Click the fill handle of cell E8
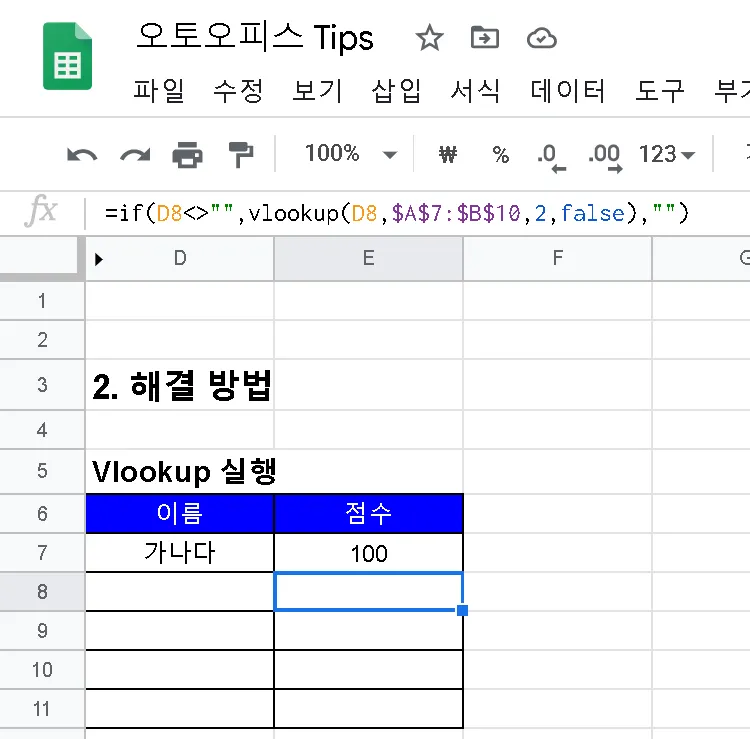This screenshot has height=739, width=750. [x=462, y=610]
